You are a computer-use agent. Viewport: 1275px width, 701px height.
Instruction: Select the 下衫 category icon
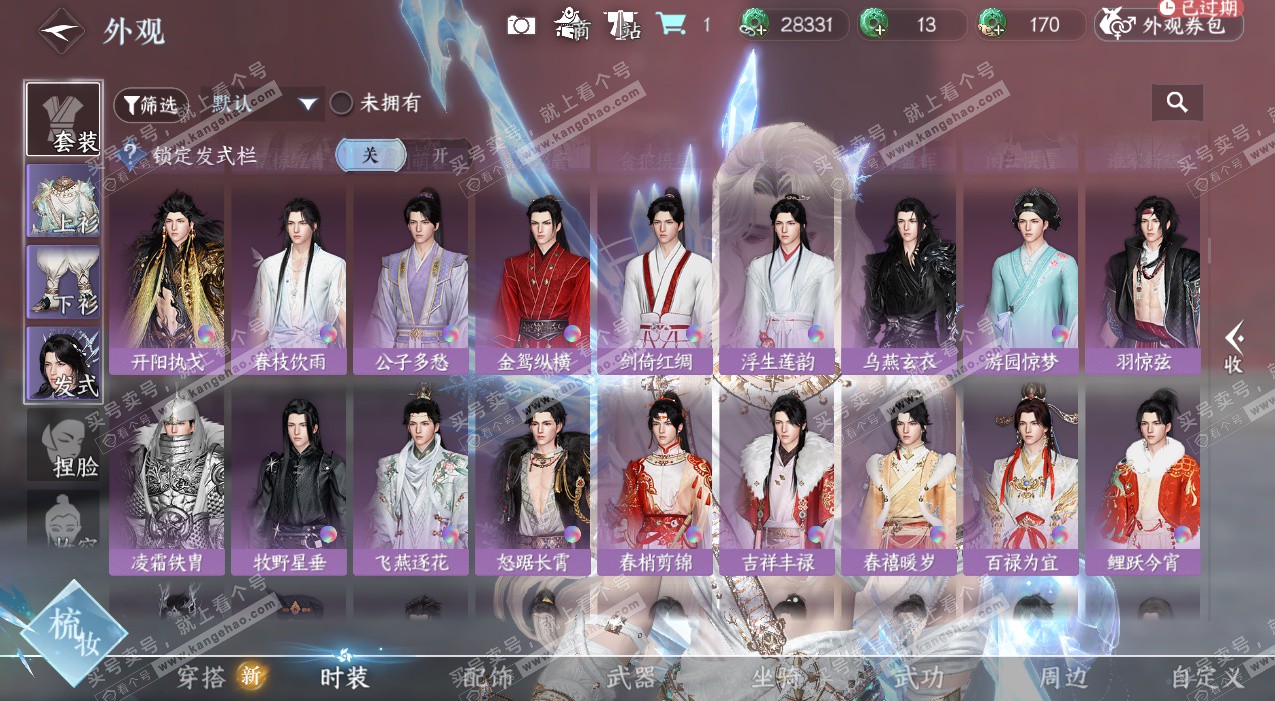coord(63,282)
